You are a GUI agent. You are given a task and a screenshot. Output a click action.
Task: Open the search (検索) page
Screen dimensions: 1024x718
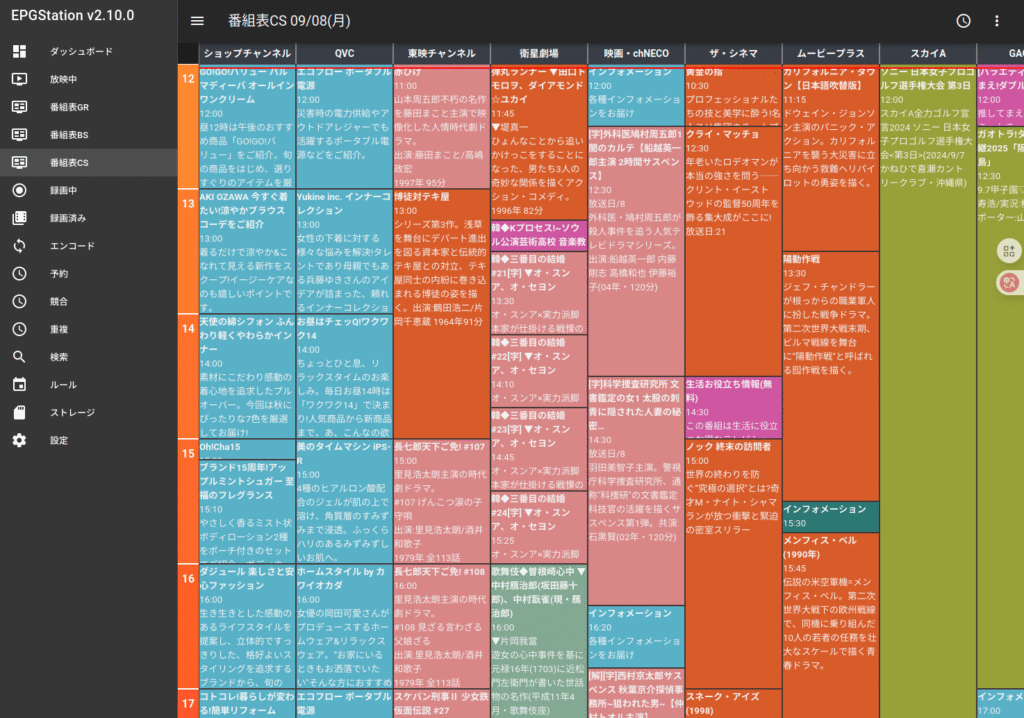(59, 357)
